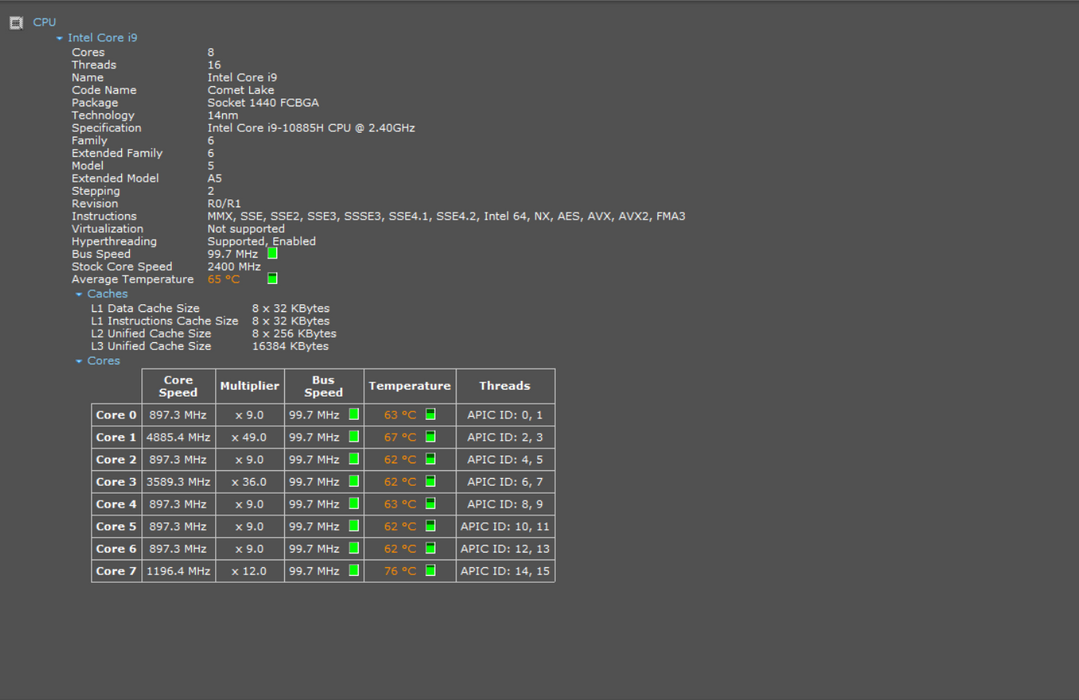
Task: Click Core 7 bus speed green indicator
Action: pos(354,571)
